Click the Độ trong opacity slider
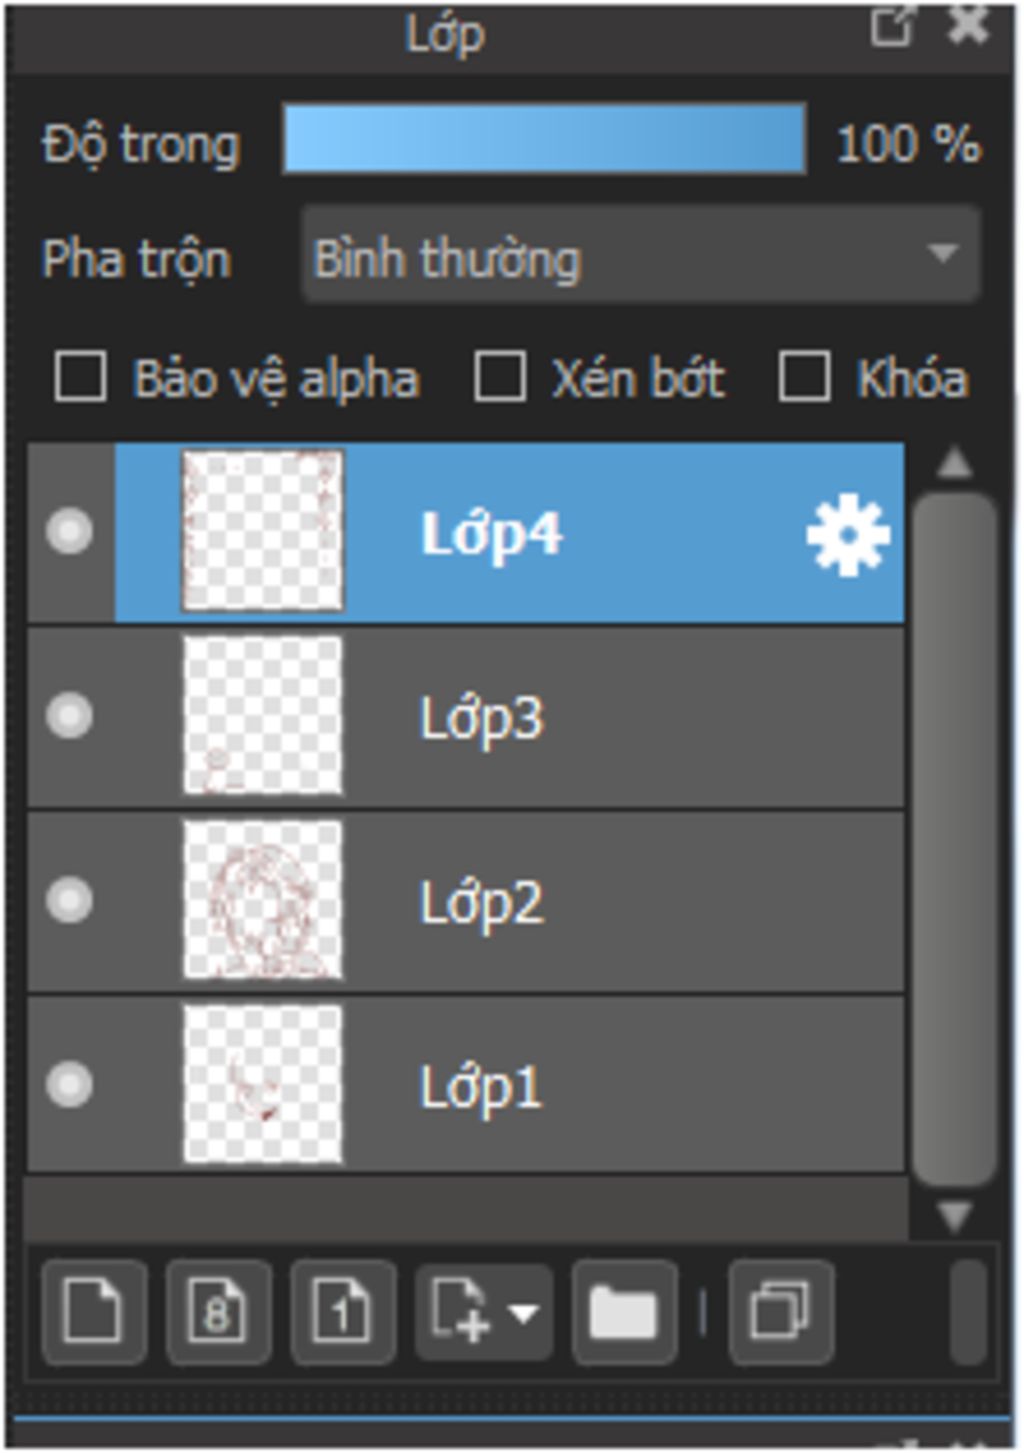 pos(545,139)
